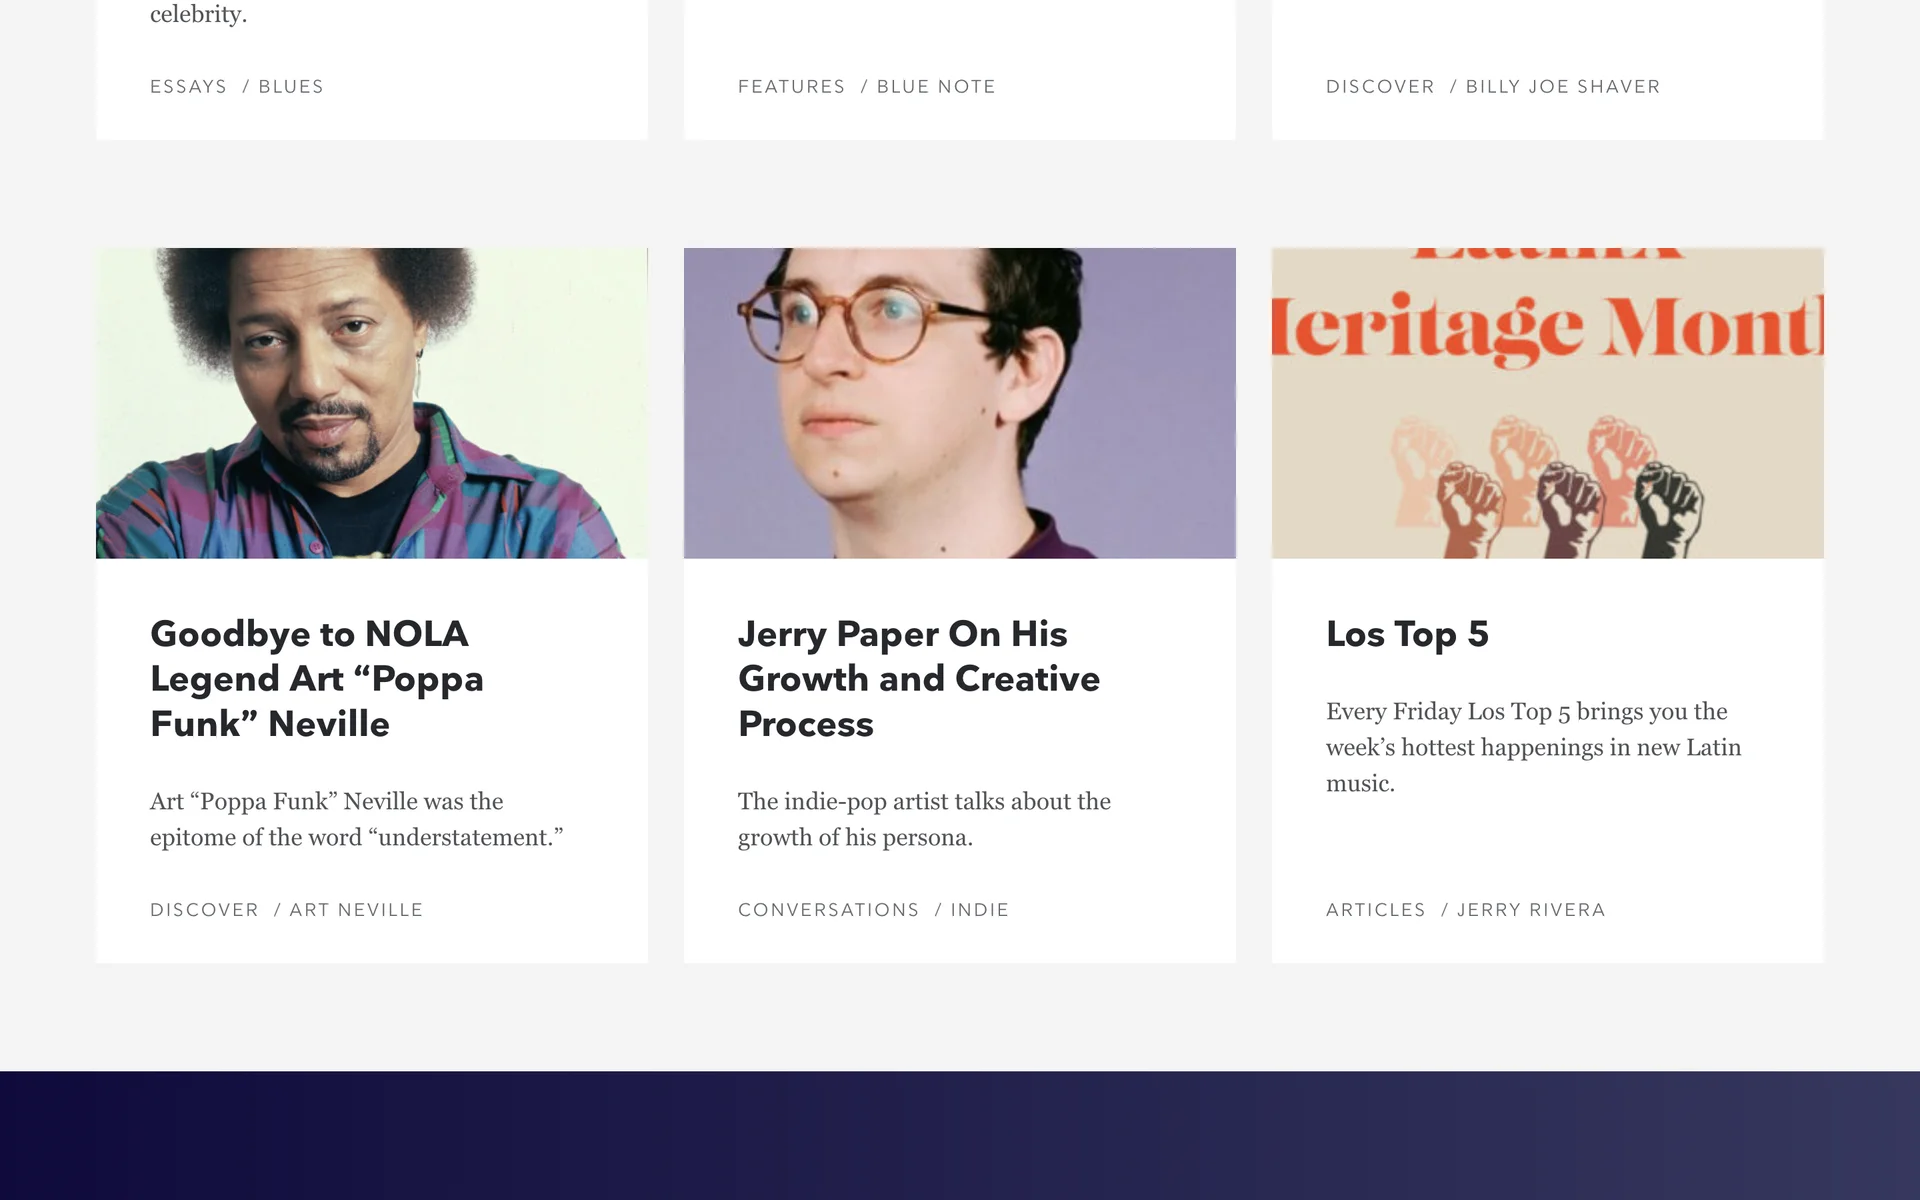Open the BILLY JOE SHAVER tag
Viewport: 1920px width, 1200px height.
coord(1562,87)
